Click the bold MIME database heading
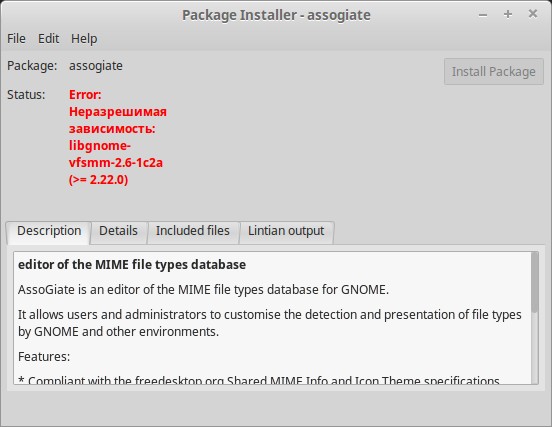The width and height of the screenshot is (552, 427). coord(132,265)
